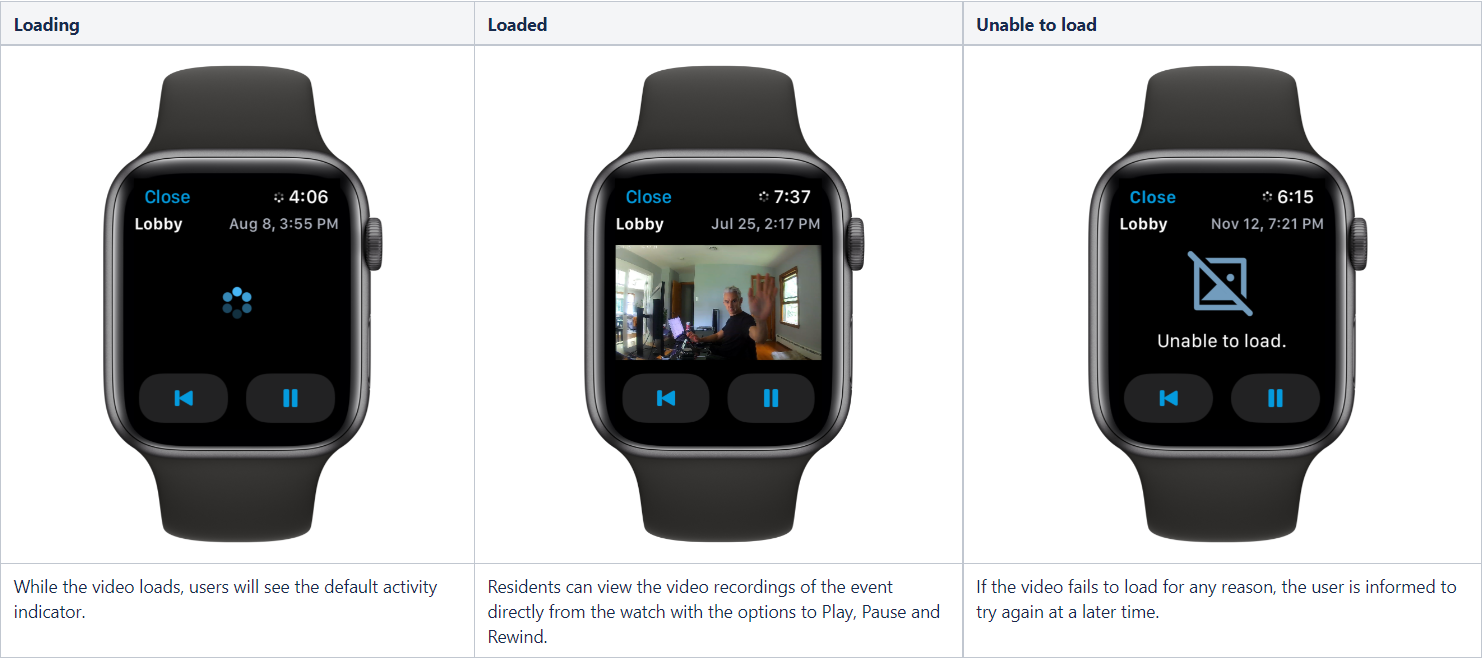Viewport: 1482px width, 658px height.
Task: Select the Loaded column header
Action: click(517, 25)
